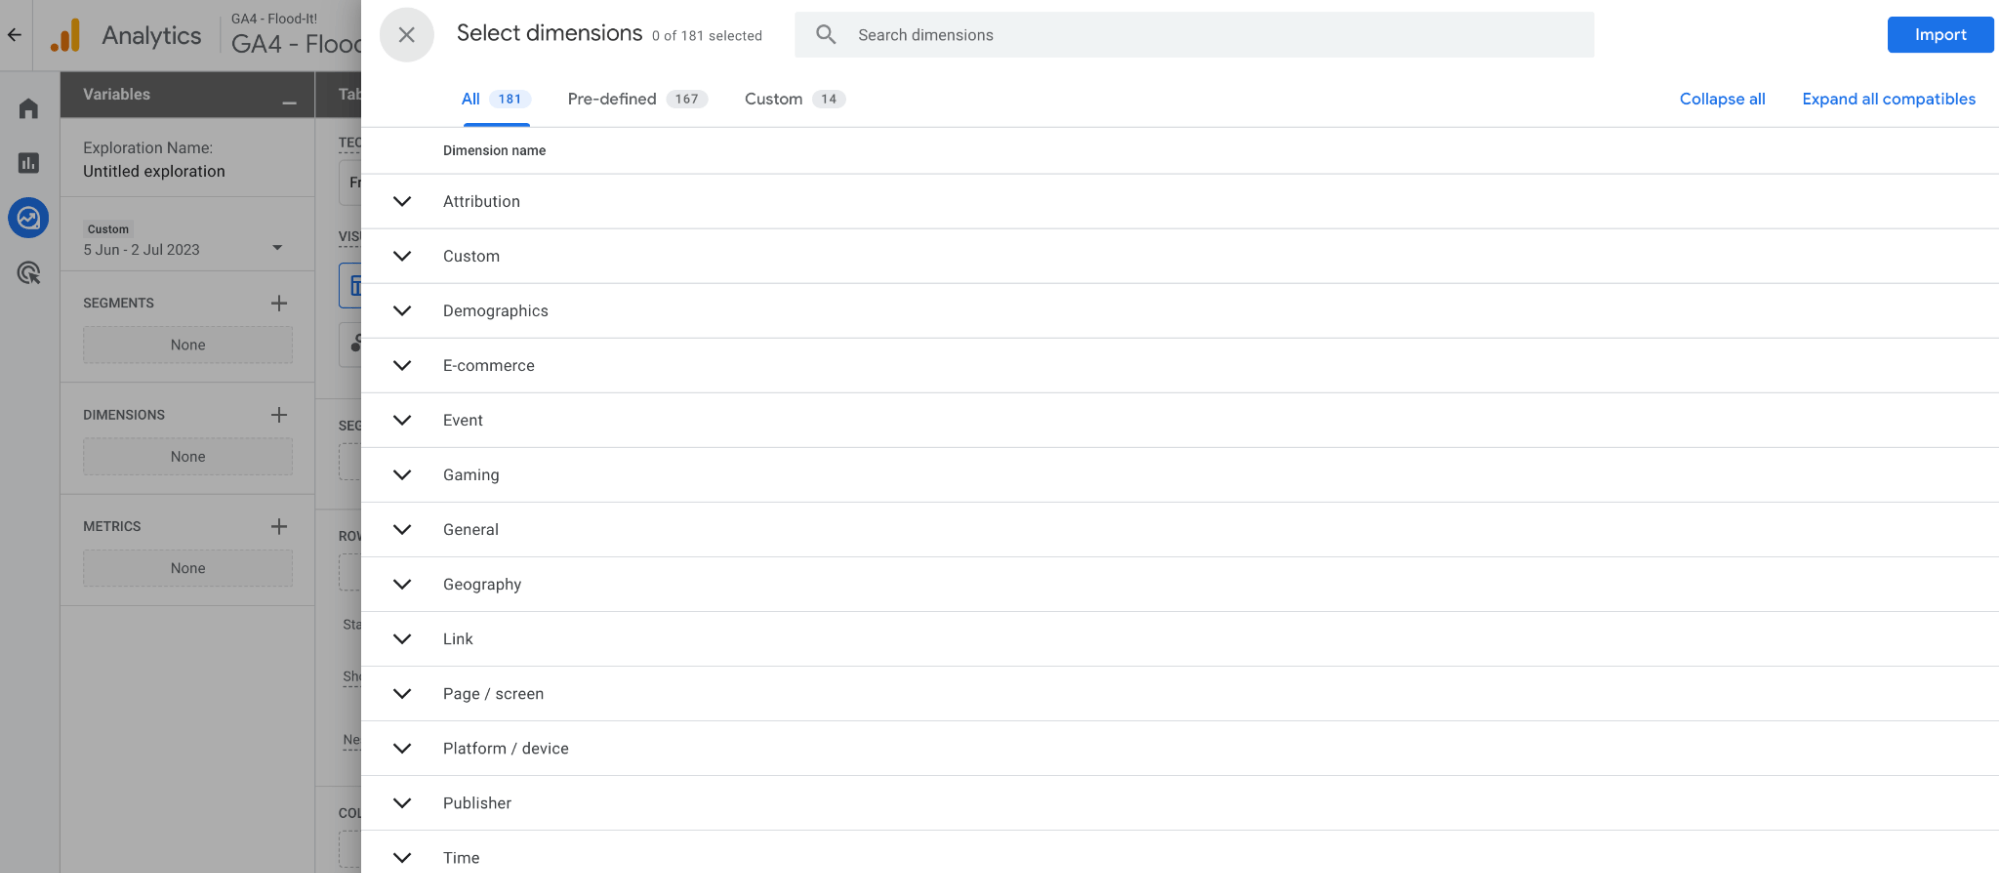This screenshot has width=1999, height=873.
Task: Click the back arrow in Analytics header
Action: pos(14,35)
